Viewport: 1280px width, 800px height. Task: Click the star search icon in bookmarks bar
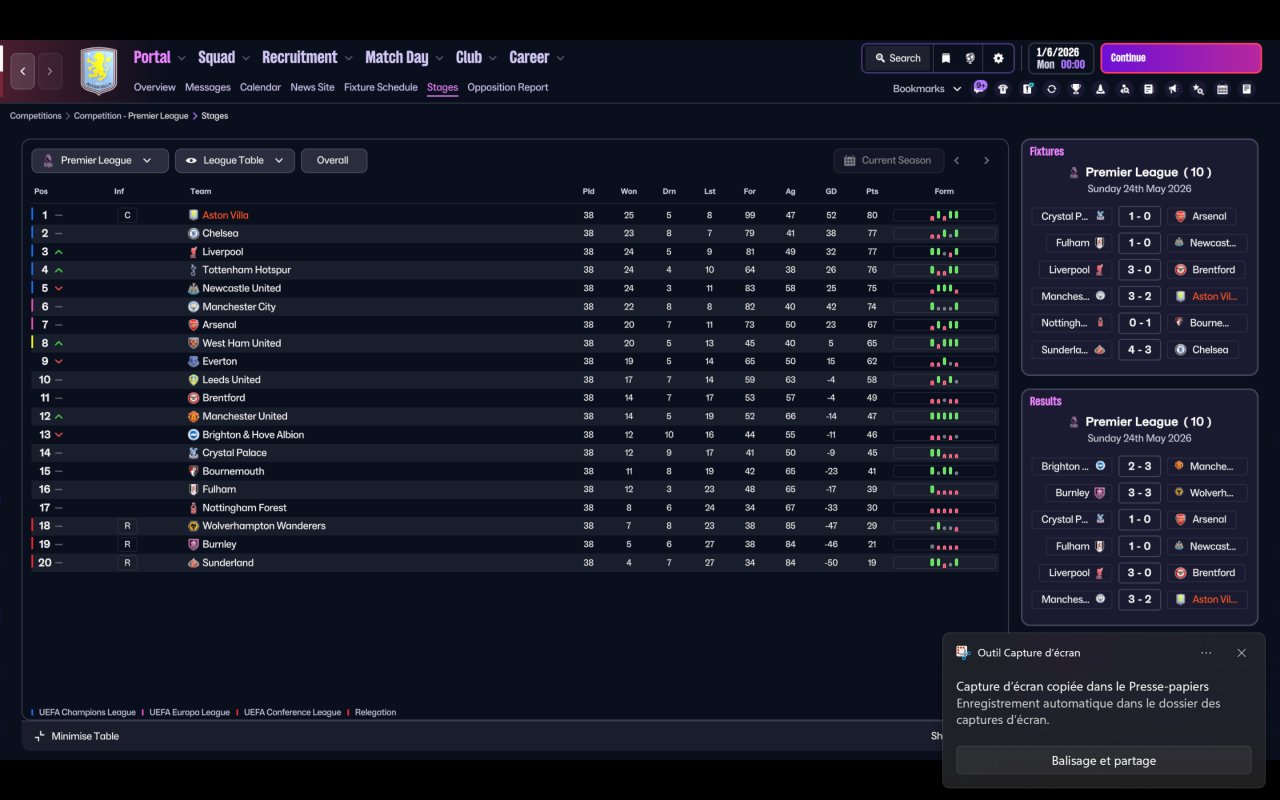(x=1198, y=89)
